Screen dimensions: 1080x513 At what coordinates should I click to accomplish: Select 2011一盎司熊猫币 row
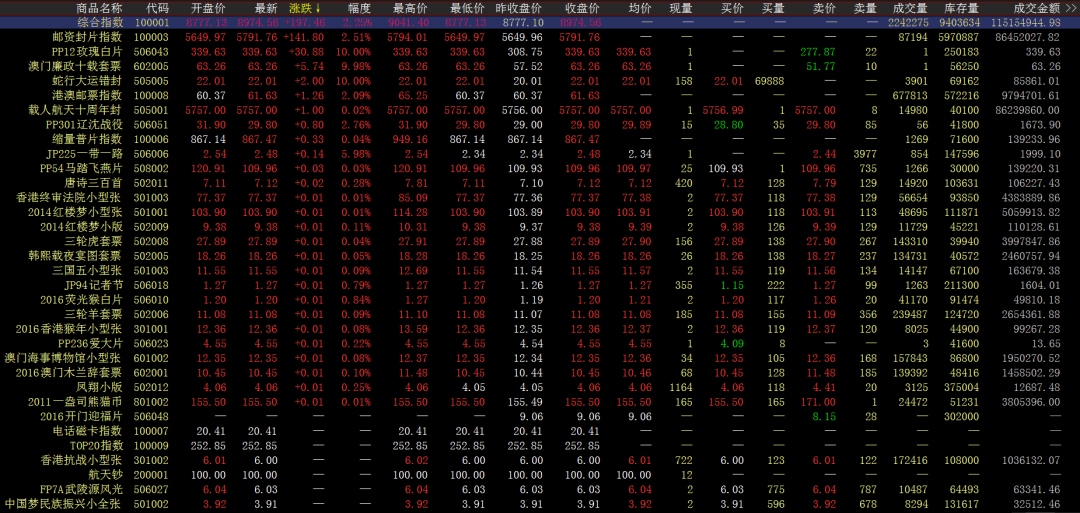540,401
